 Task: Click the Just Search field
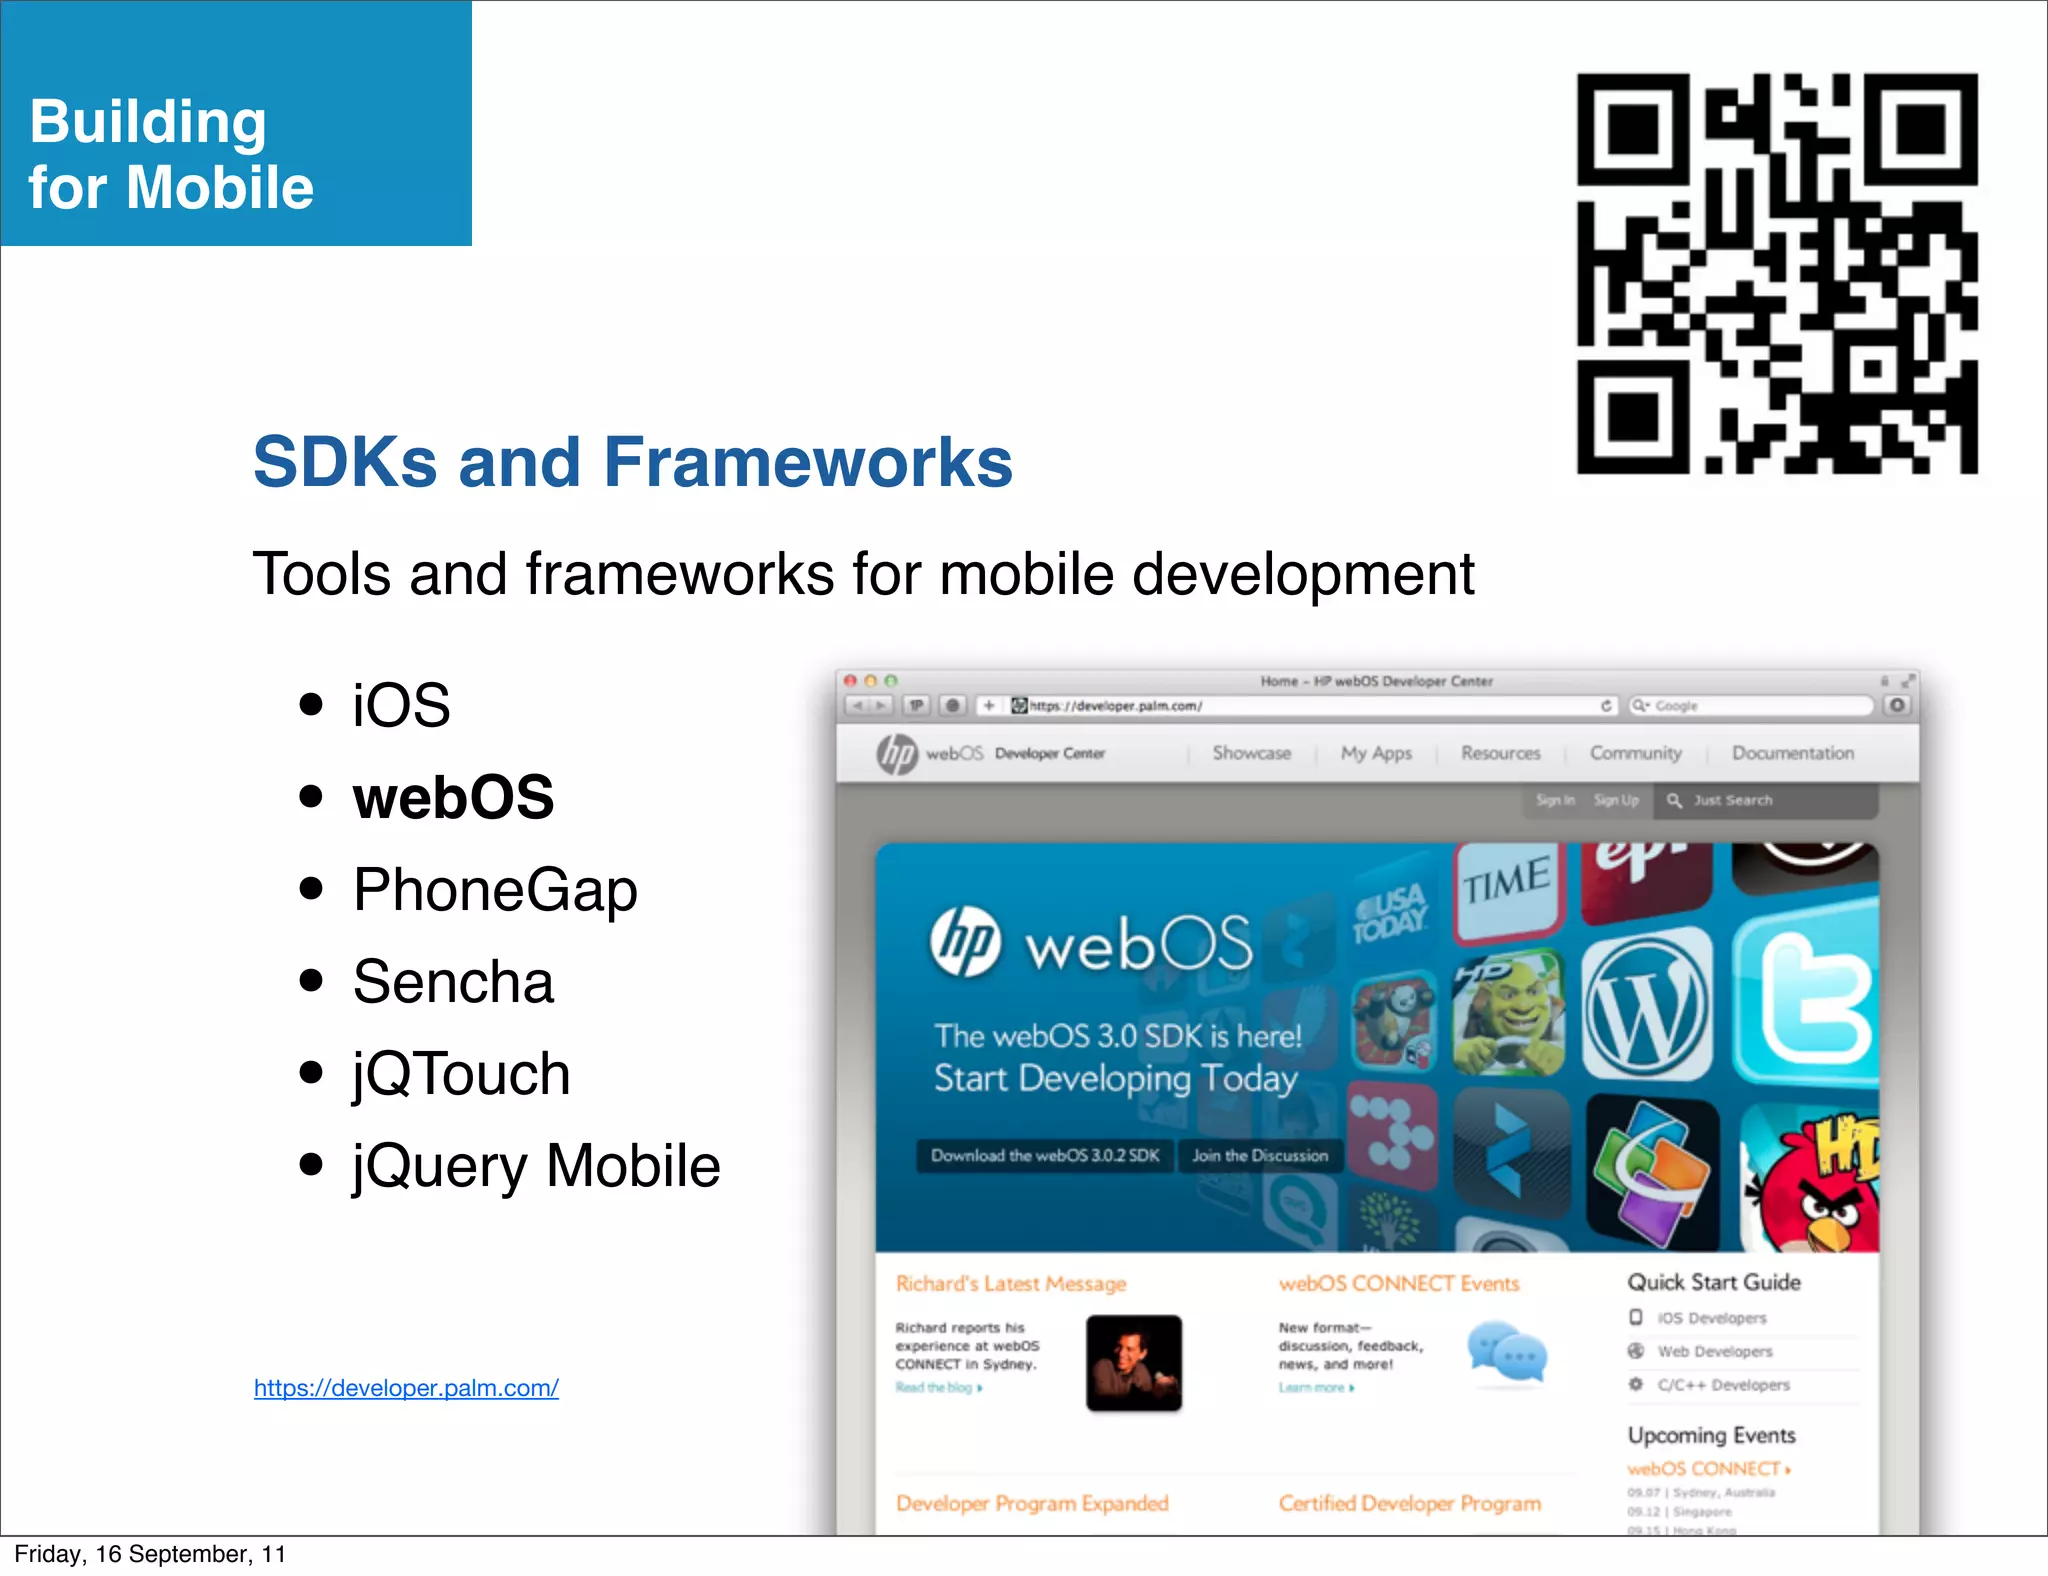pos(1766,801)
